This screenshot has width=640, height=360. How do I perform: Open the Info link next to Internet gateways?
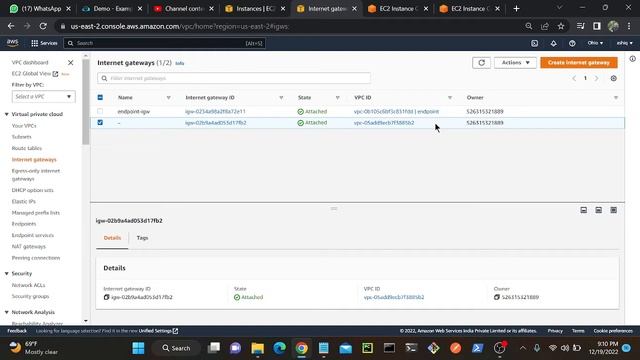click(180, 63)
